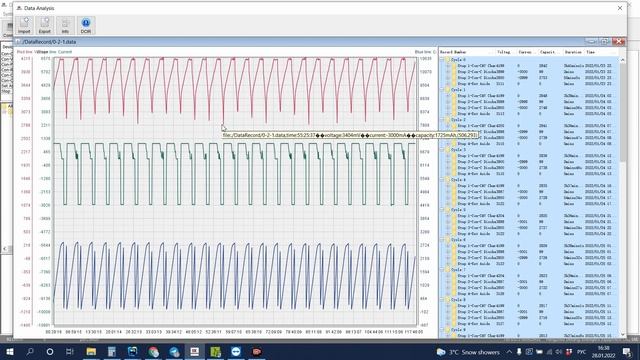
Task: Collapse the Cycle 4 tree node
Action: (x=442, y=180)
